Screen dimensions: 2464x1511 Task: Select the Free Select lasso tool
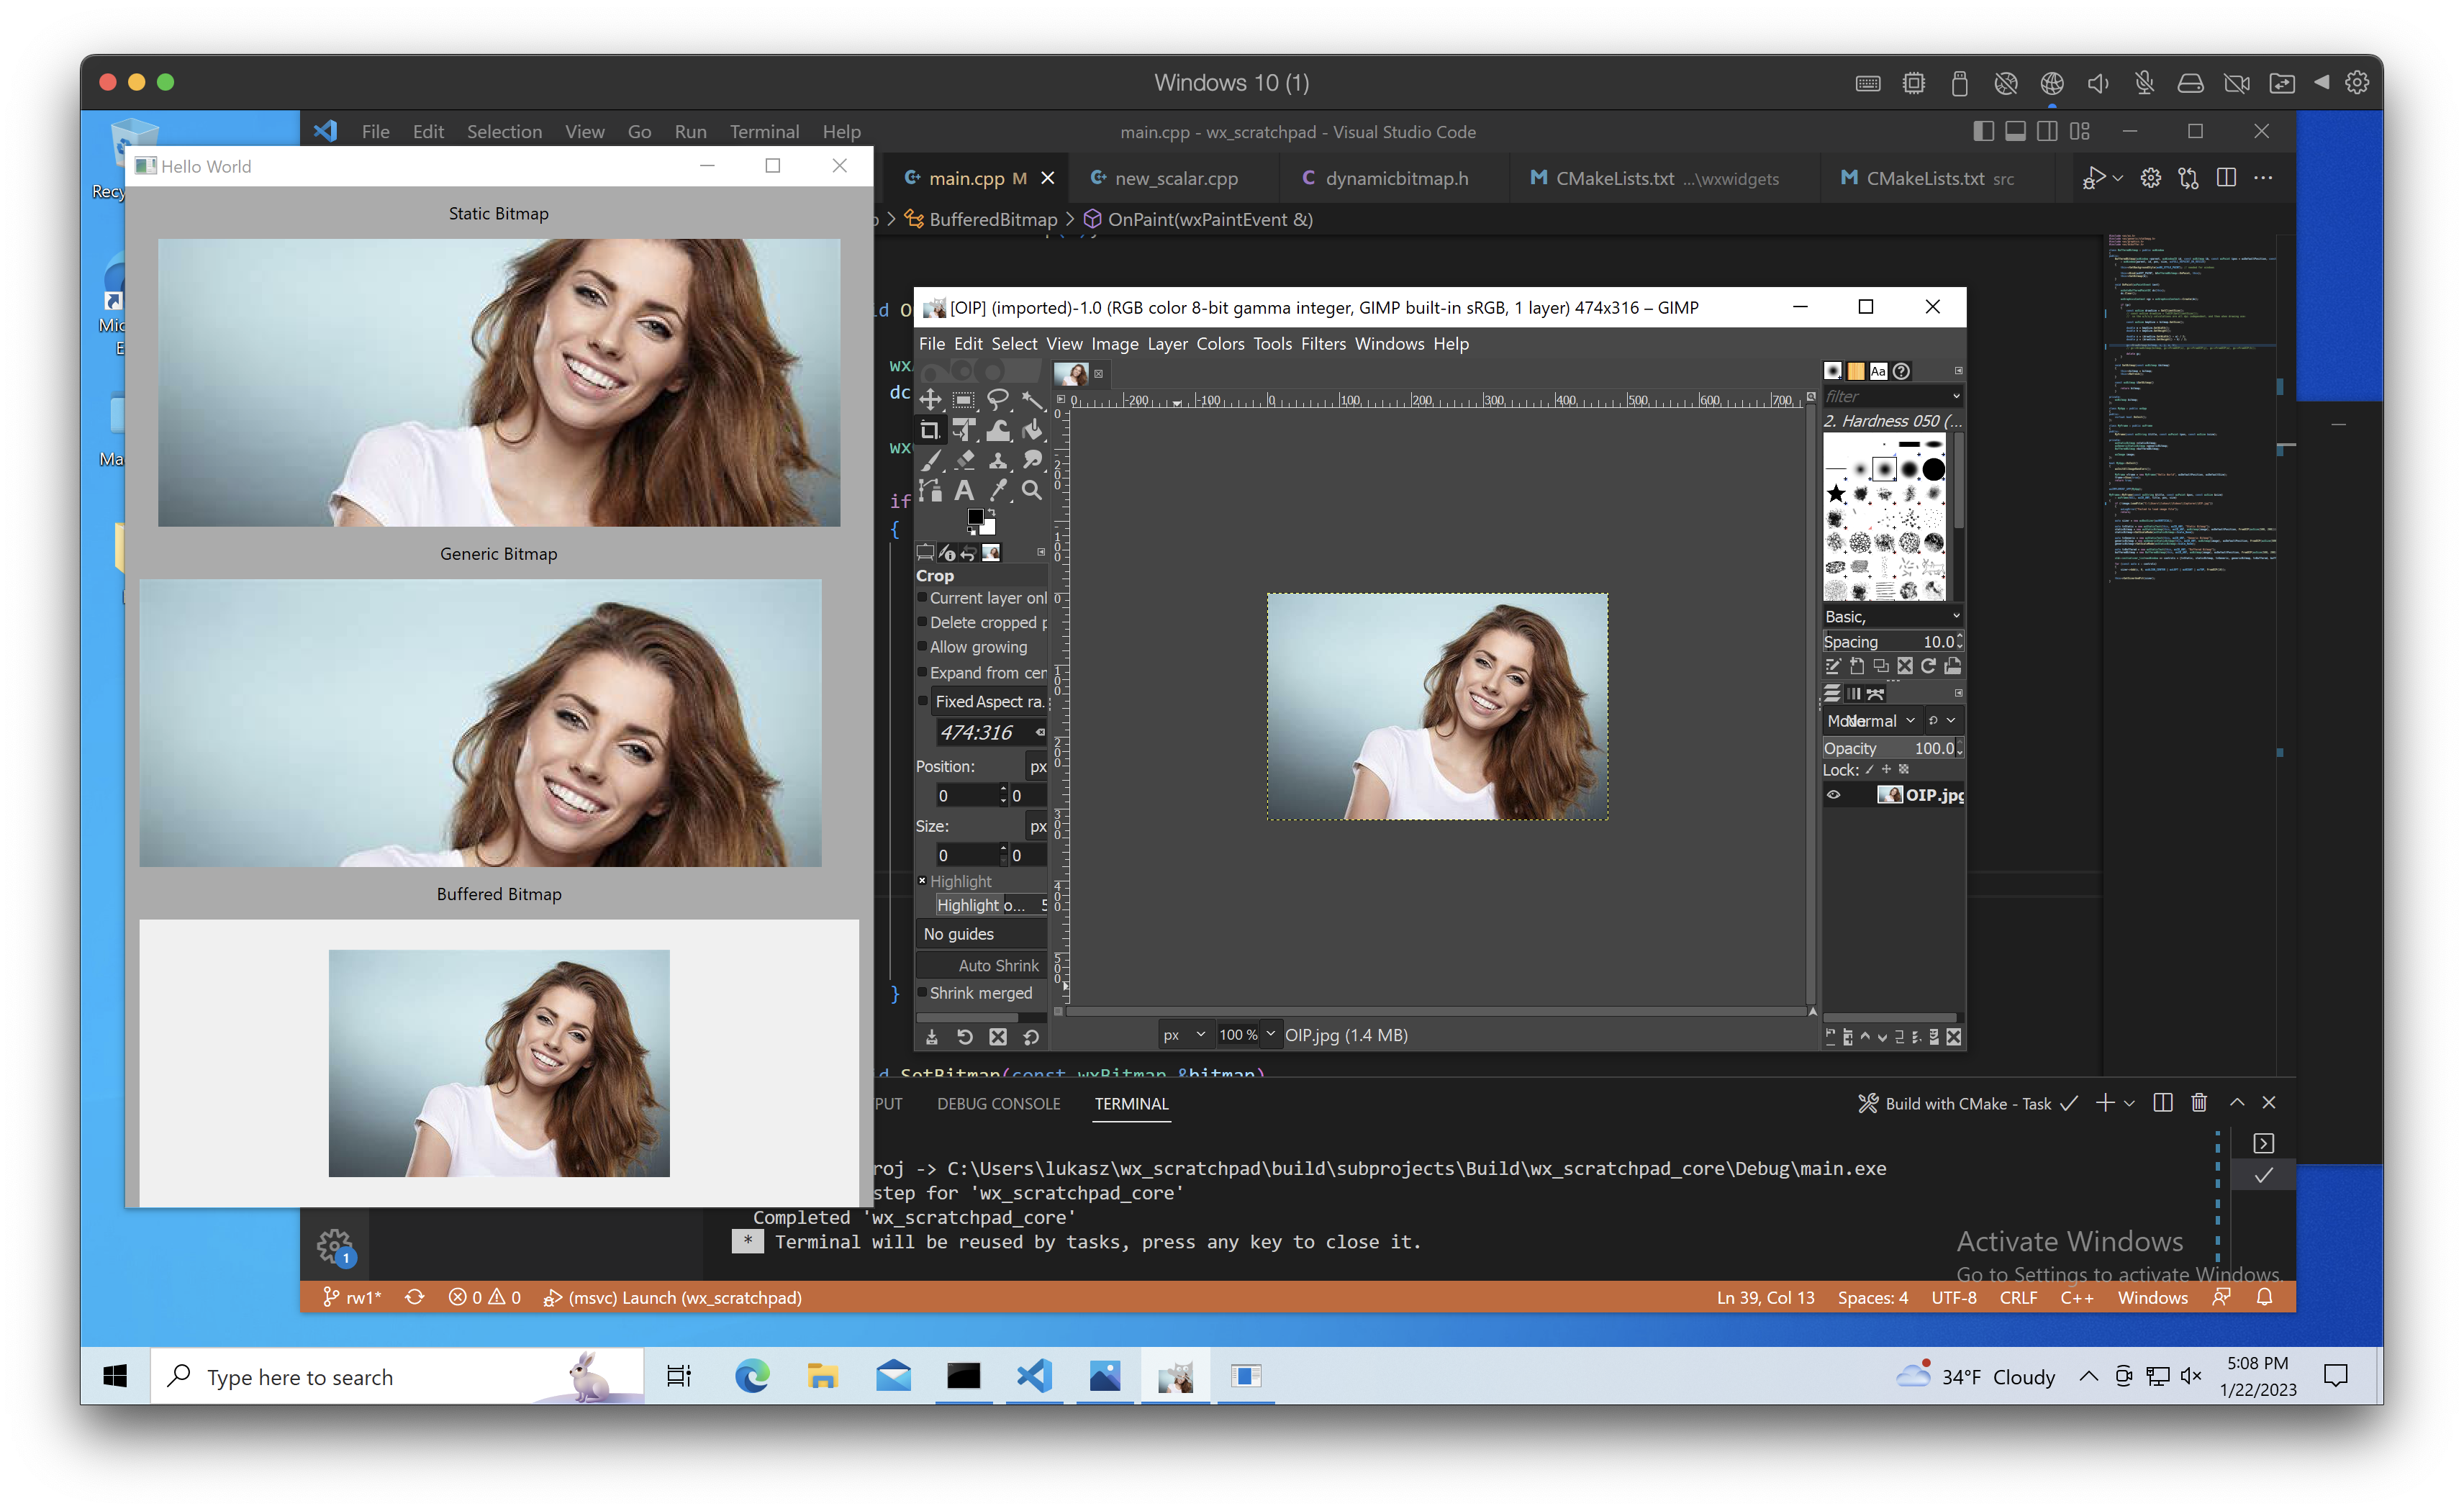point(998,400)
